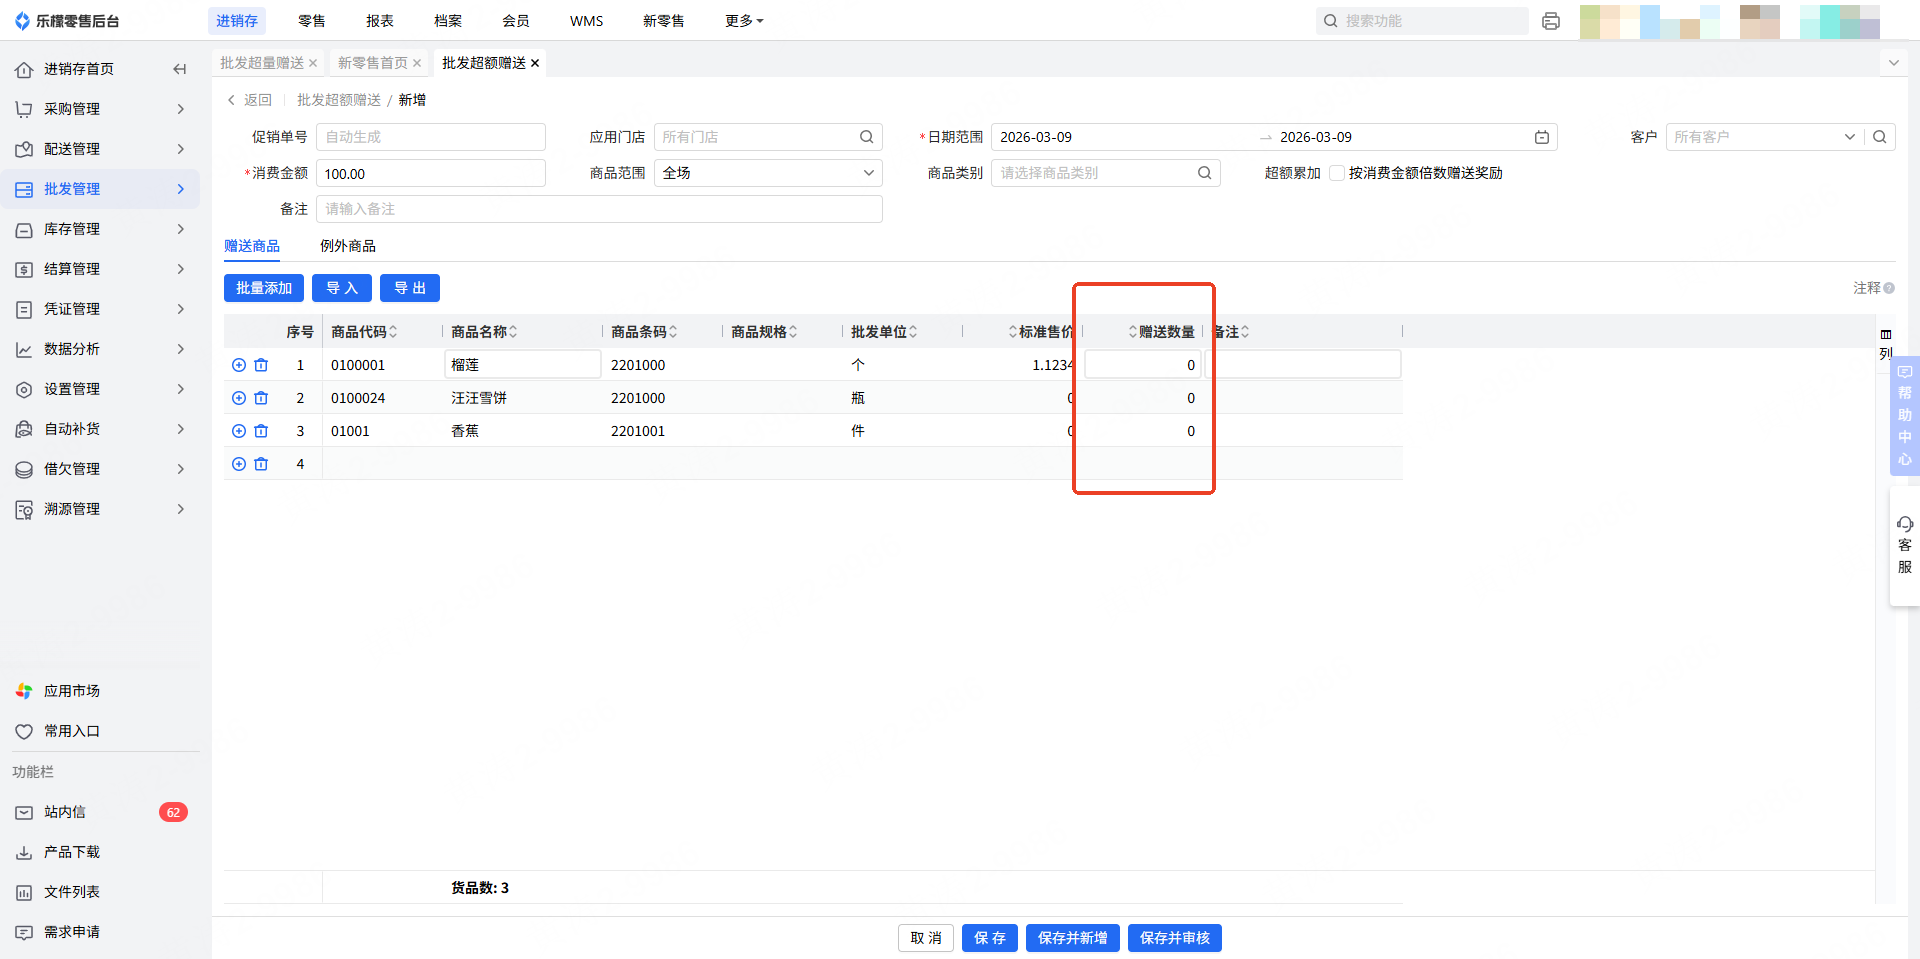
Task: Click the 常用入口 heart icon
Action: 24,731
